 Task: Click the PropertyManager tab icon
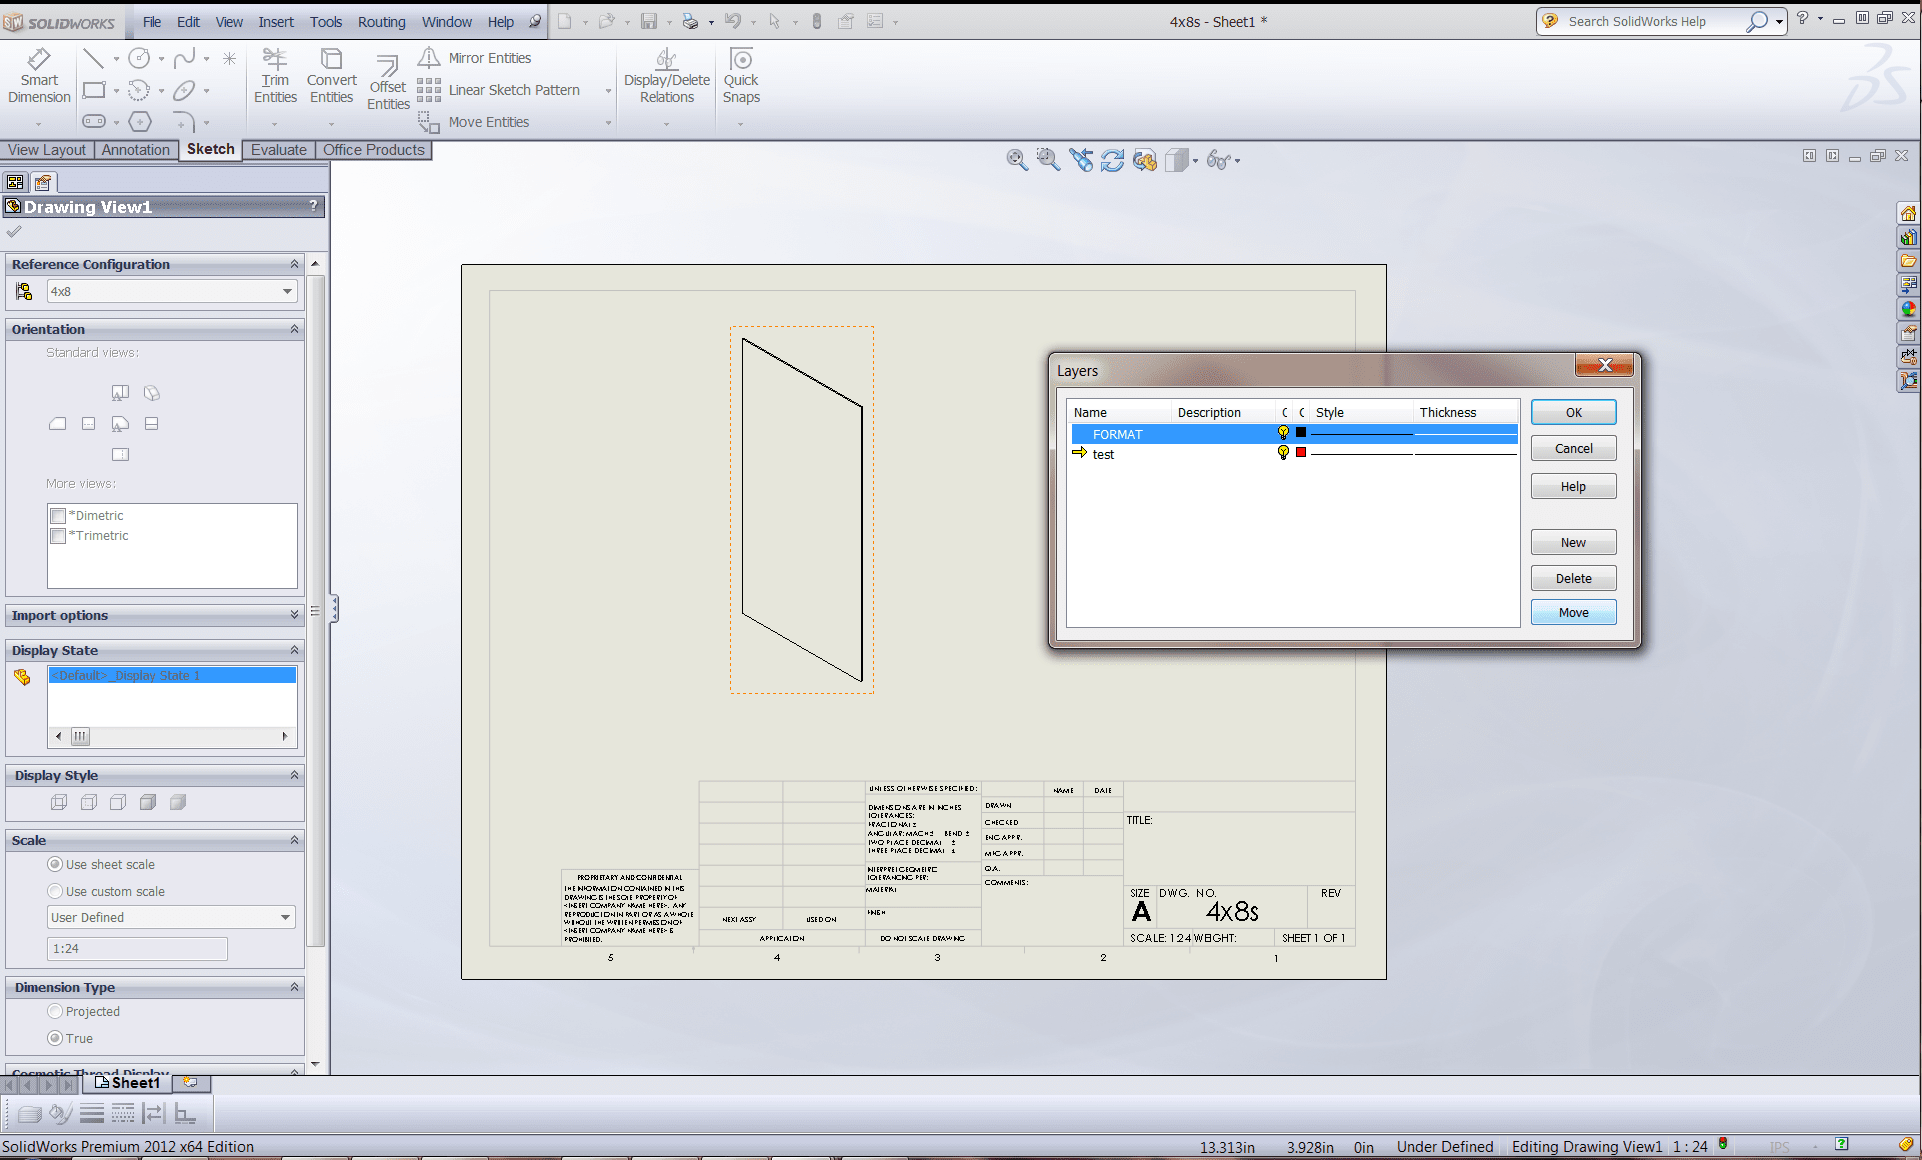point(43,182)
